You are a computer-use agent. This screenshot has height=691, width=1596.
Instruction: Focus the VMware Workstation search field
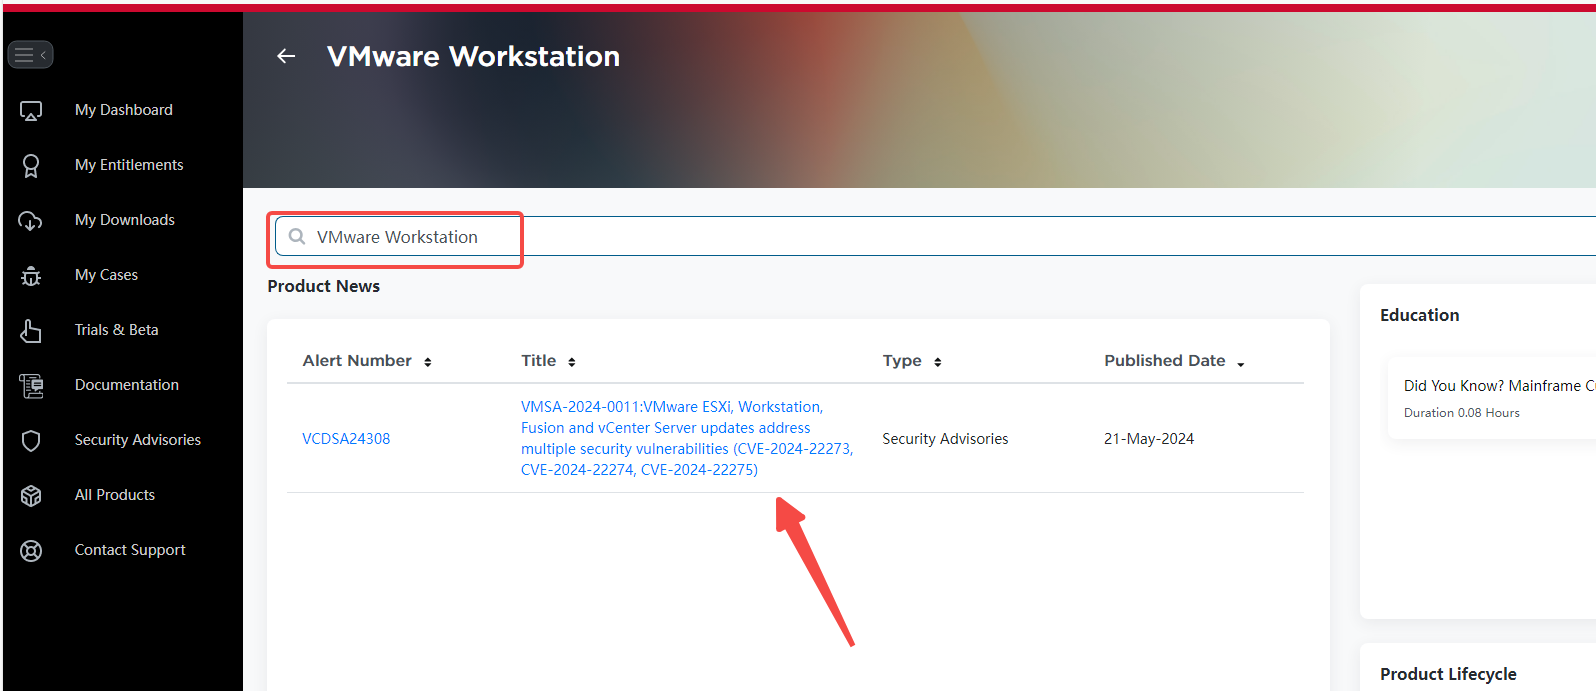pos(935,237)
